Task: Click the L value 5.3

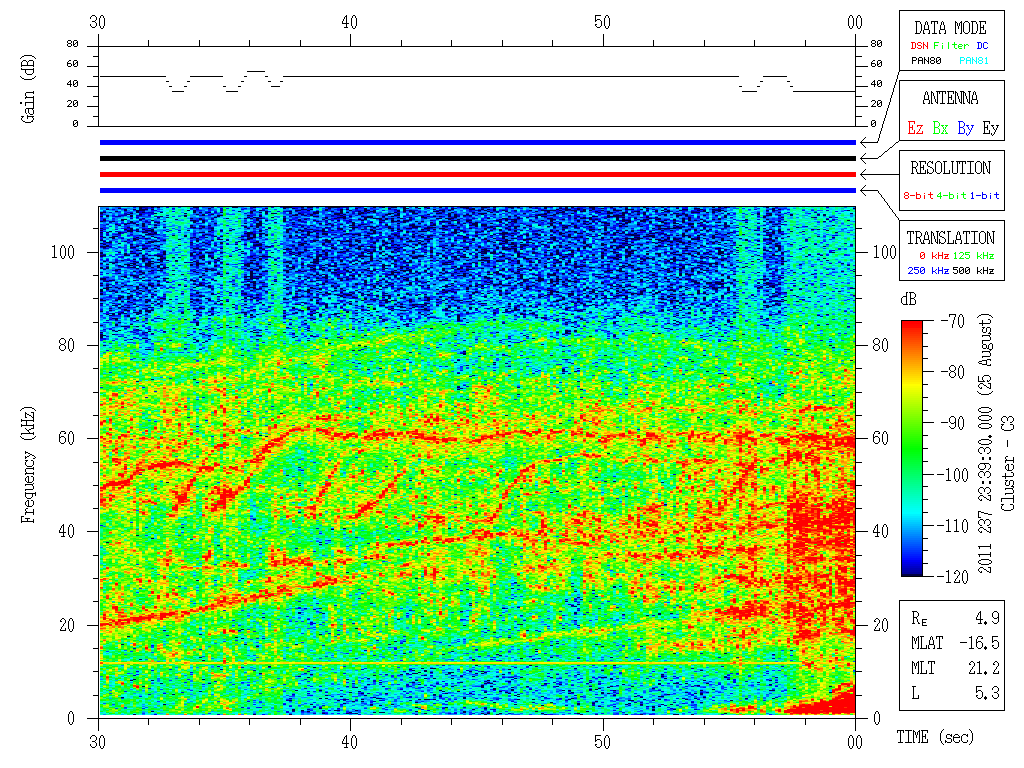Action: click(x=987, y=693)
